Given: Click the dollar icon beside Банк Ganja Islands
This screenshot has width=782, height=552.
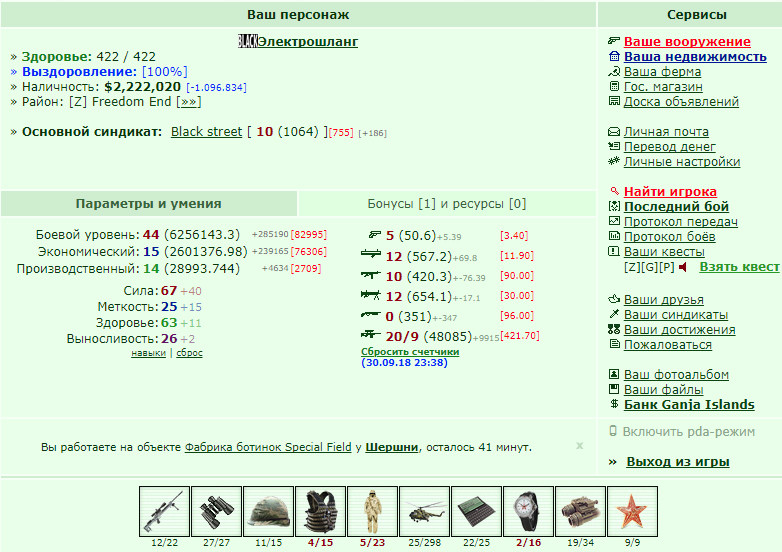Looking at the screenshot, I should [614, 404].
